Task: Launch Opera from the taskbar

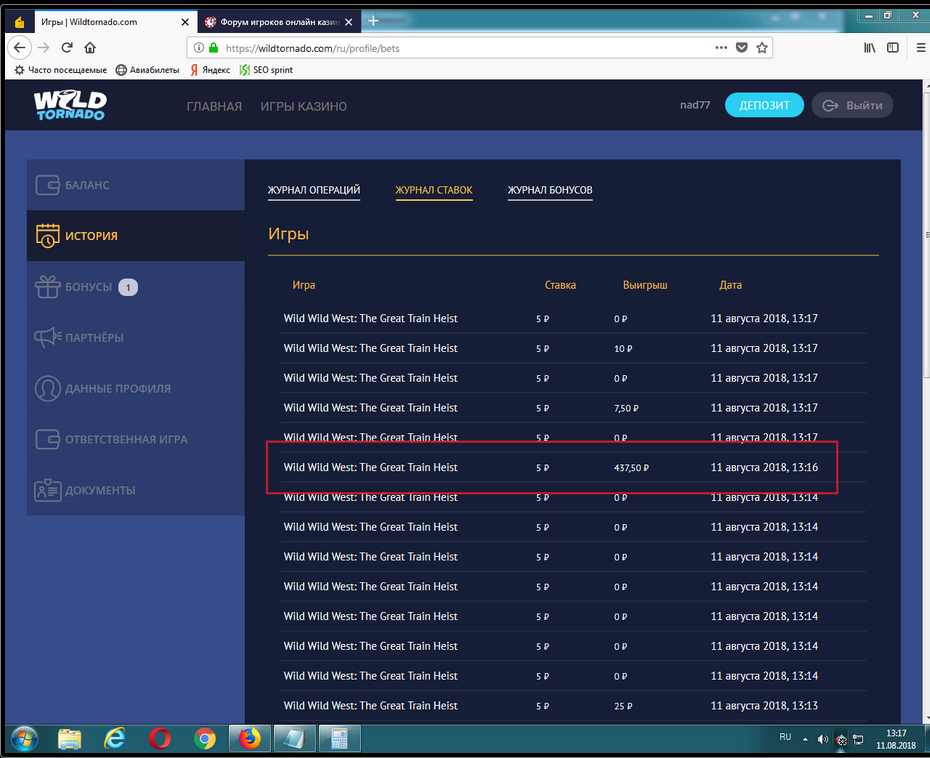Action: pos(160,739)
